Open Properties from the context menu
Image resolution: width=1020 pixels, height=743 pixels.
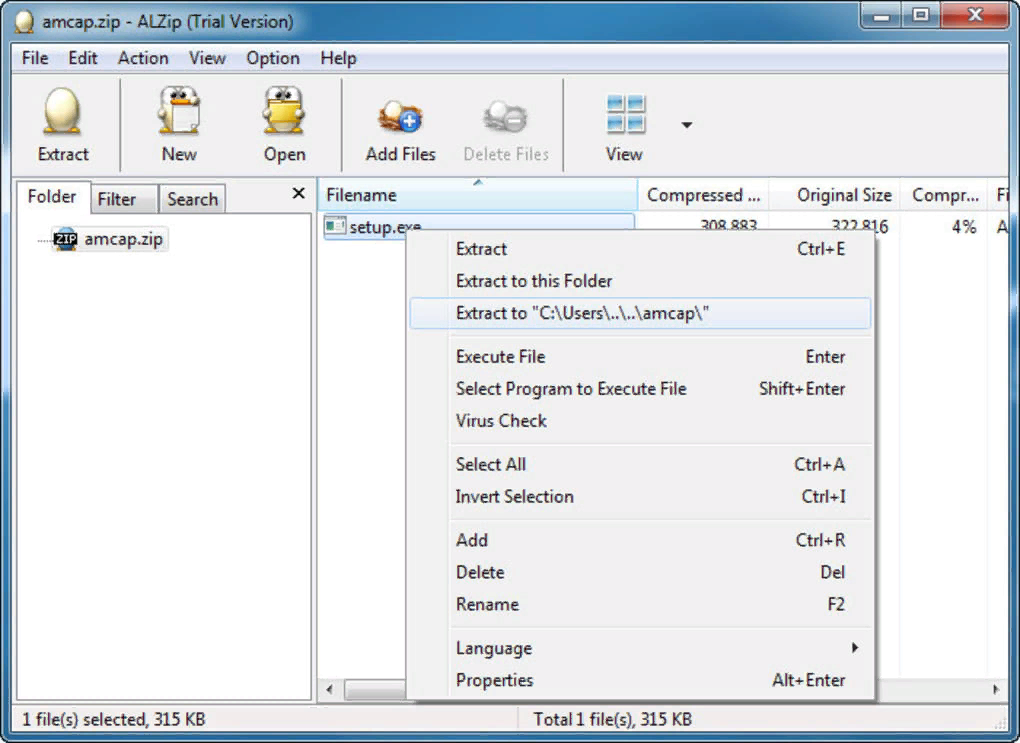tap(494, 680)
